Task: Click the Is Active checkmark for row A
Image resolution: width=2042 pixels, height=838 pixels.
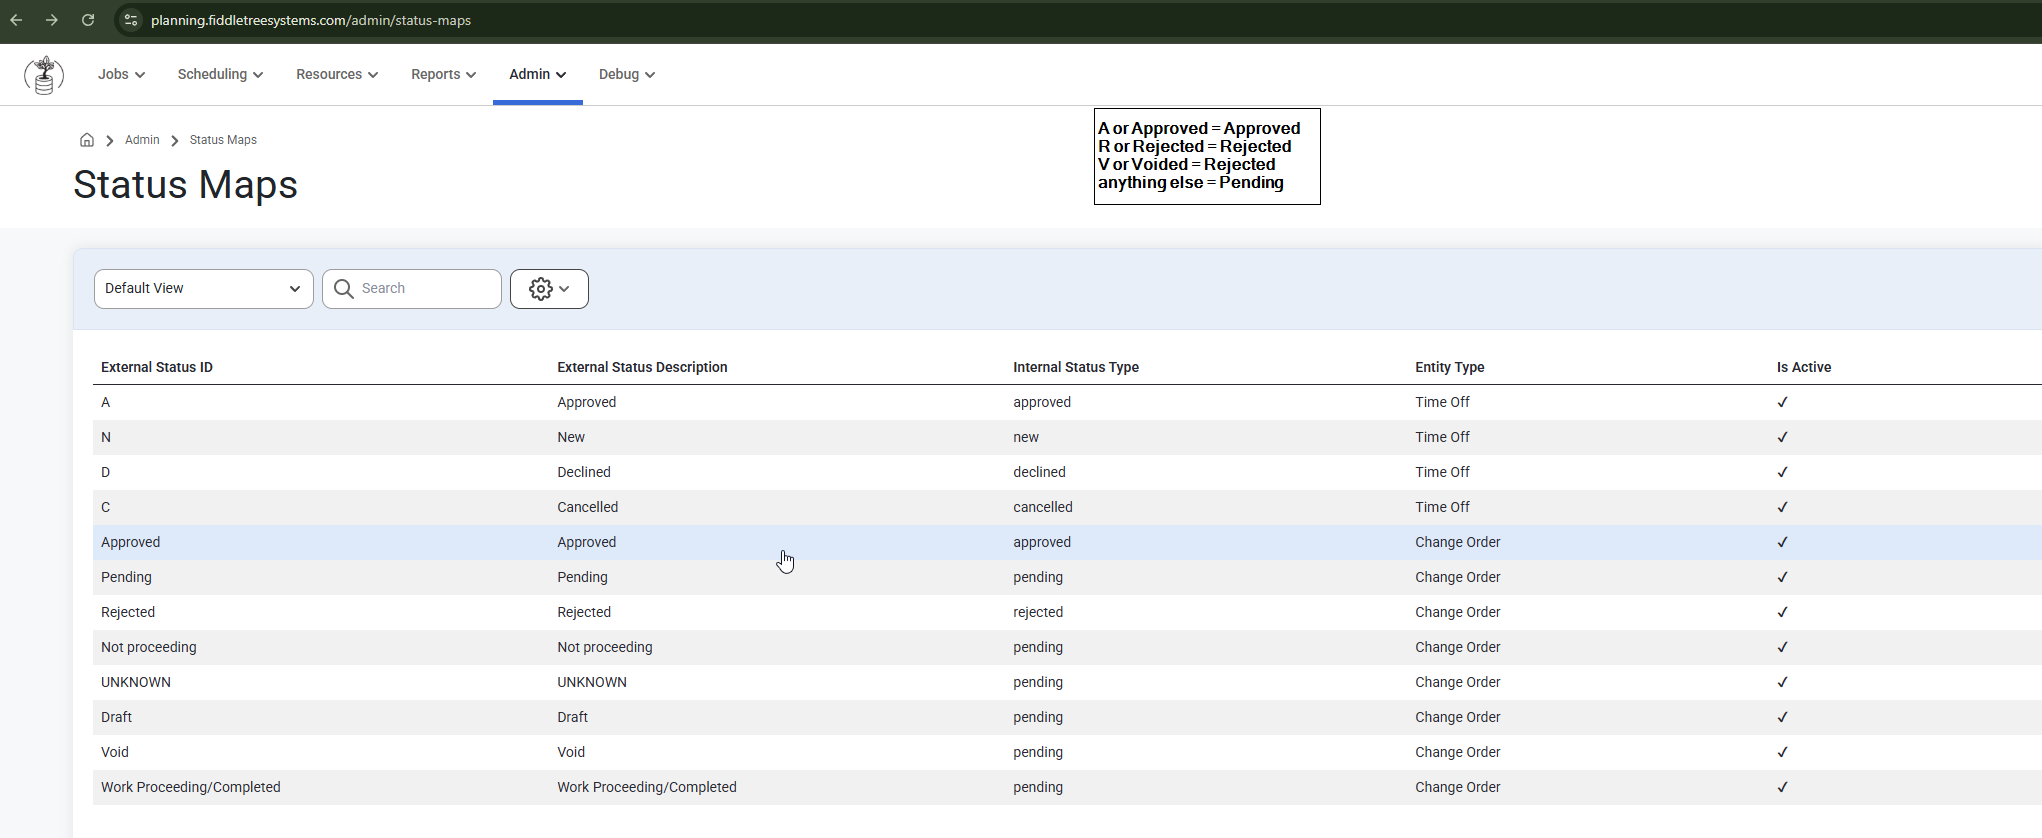Action: [1782, 402]
